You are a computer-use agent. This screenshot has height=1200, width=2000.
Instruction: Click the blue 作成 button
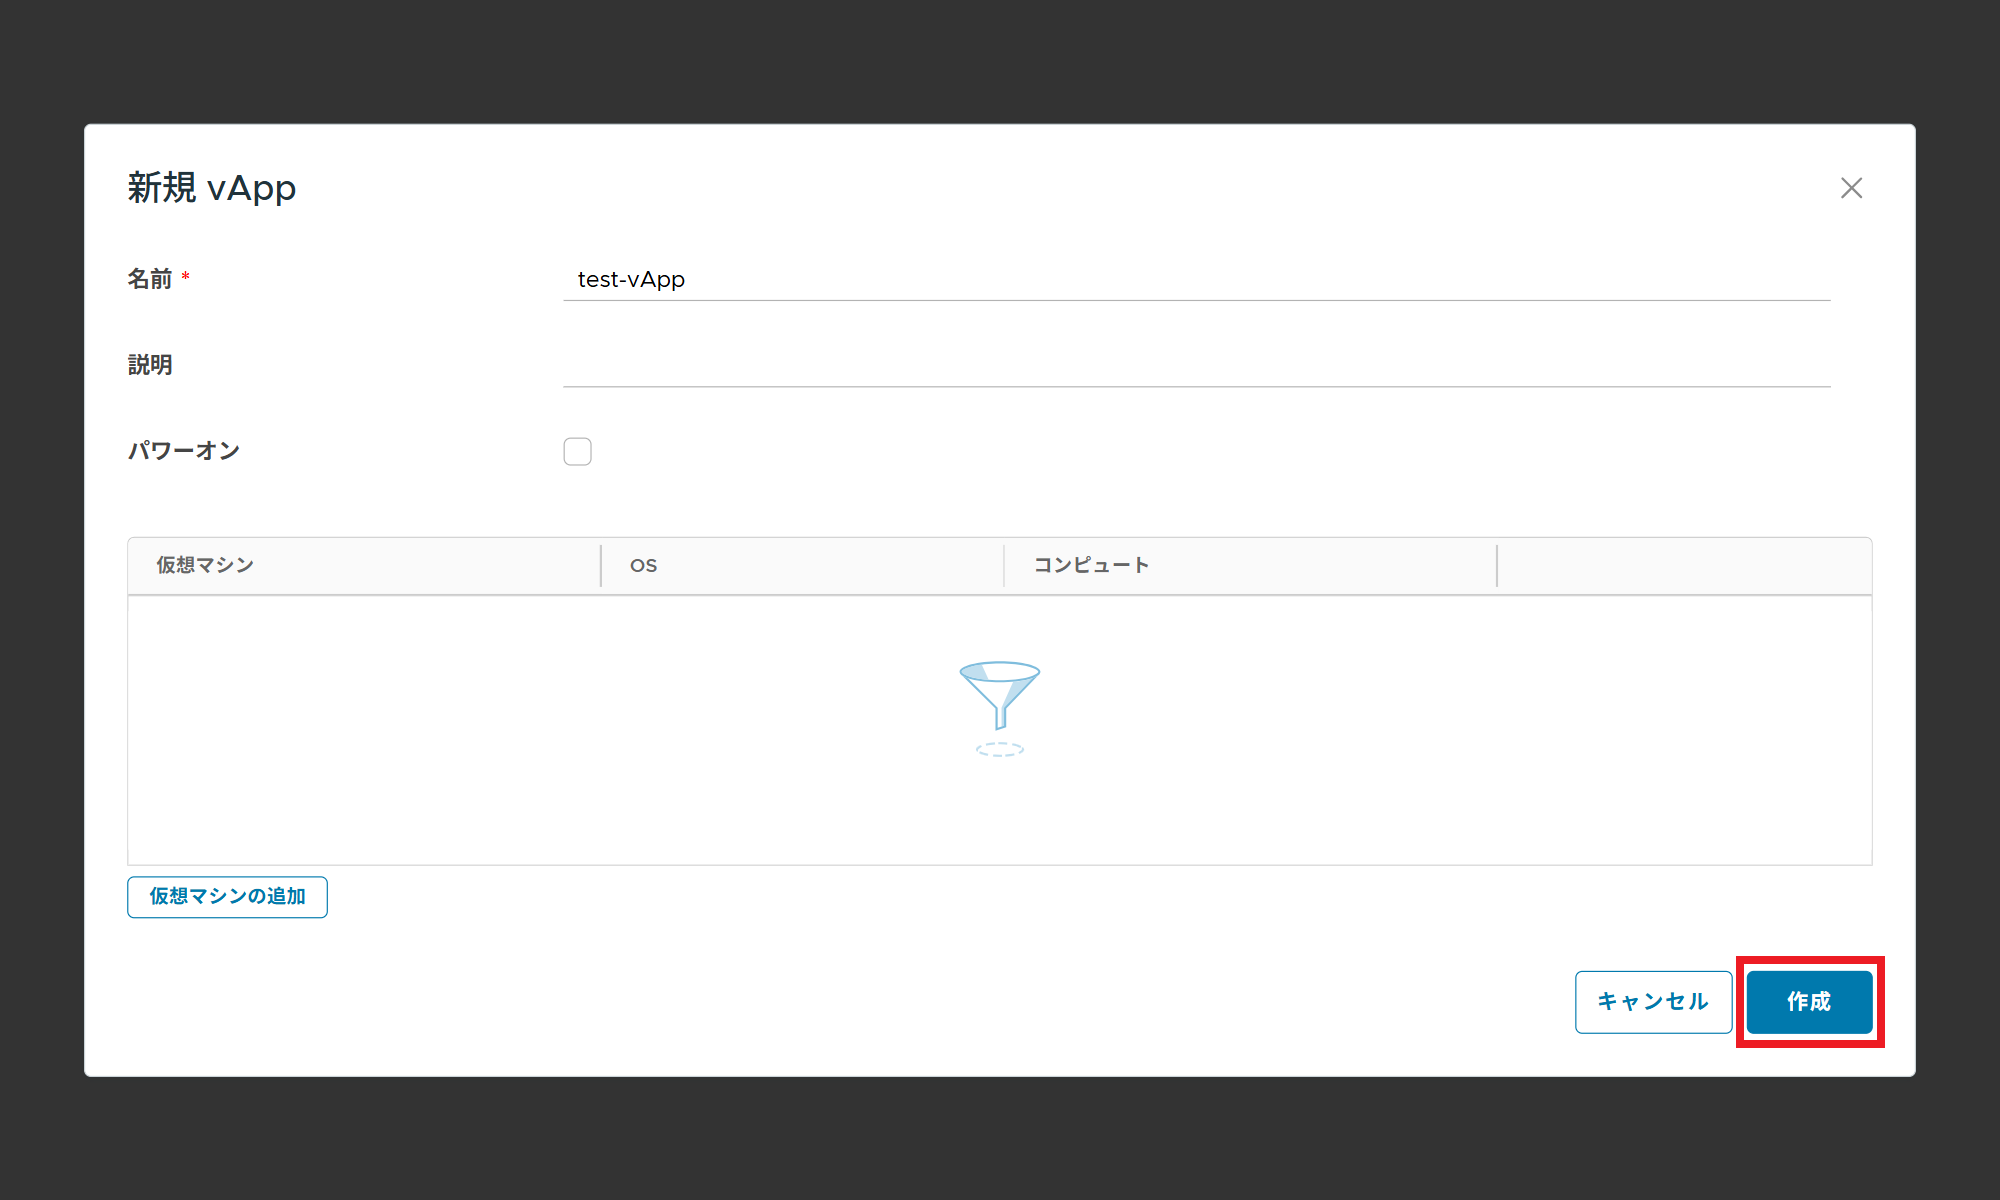point(1808,1001)
